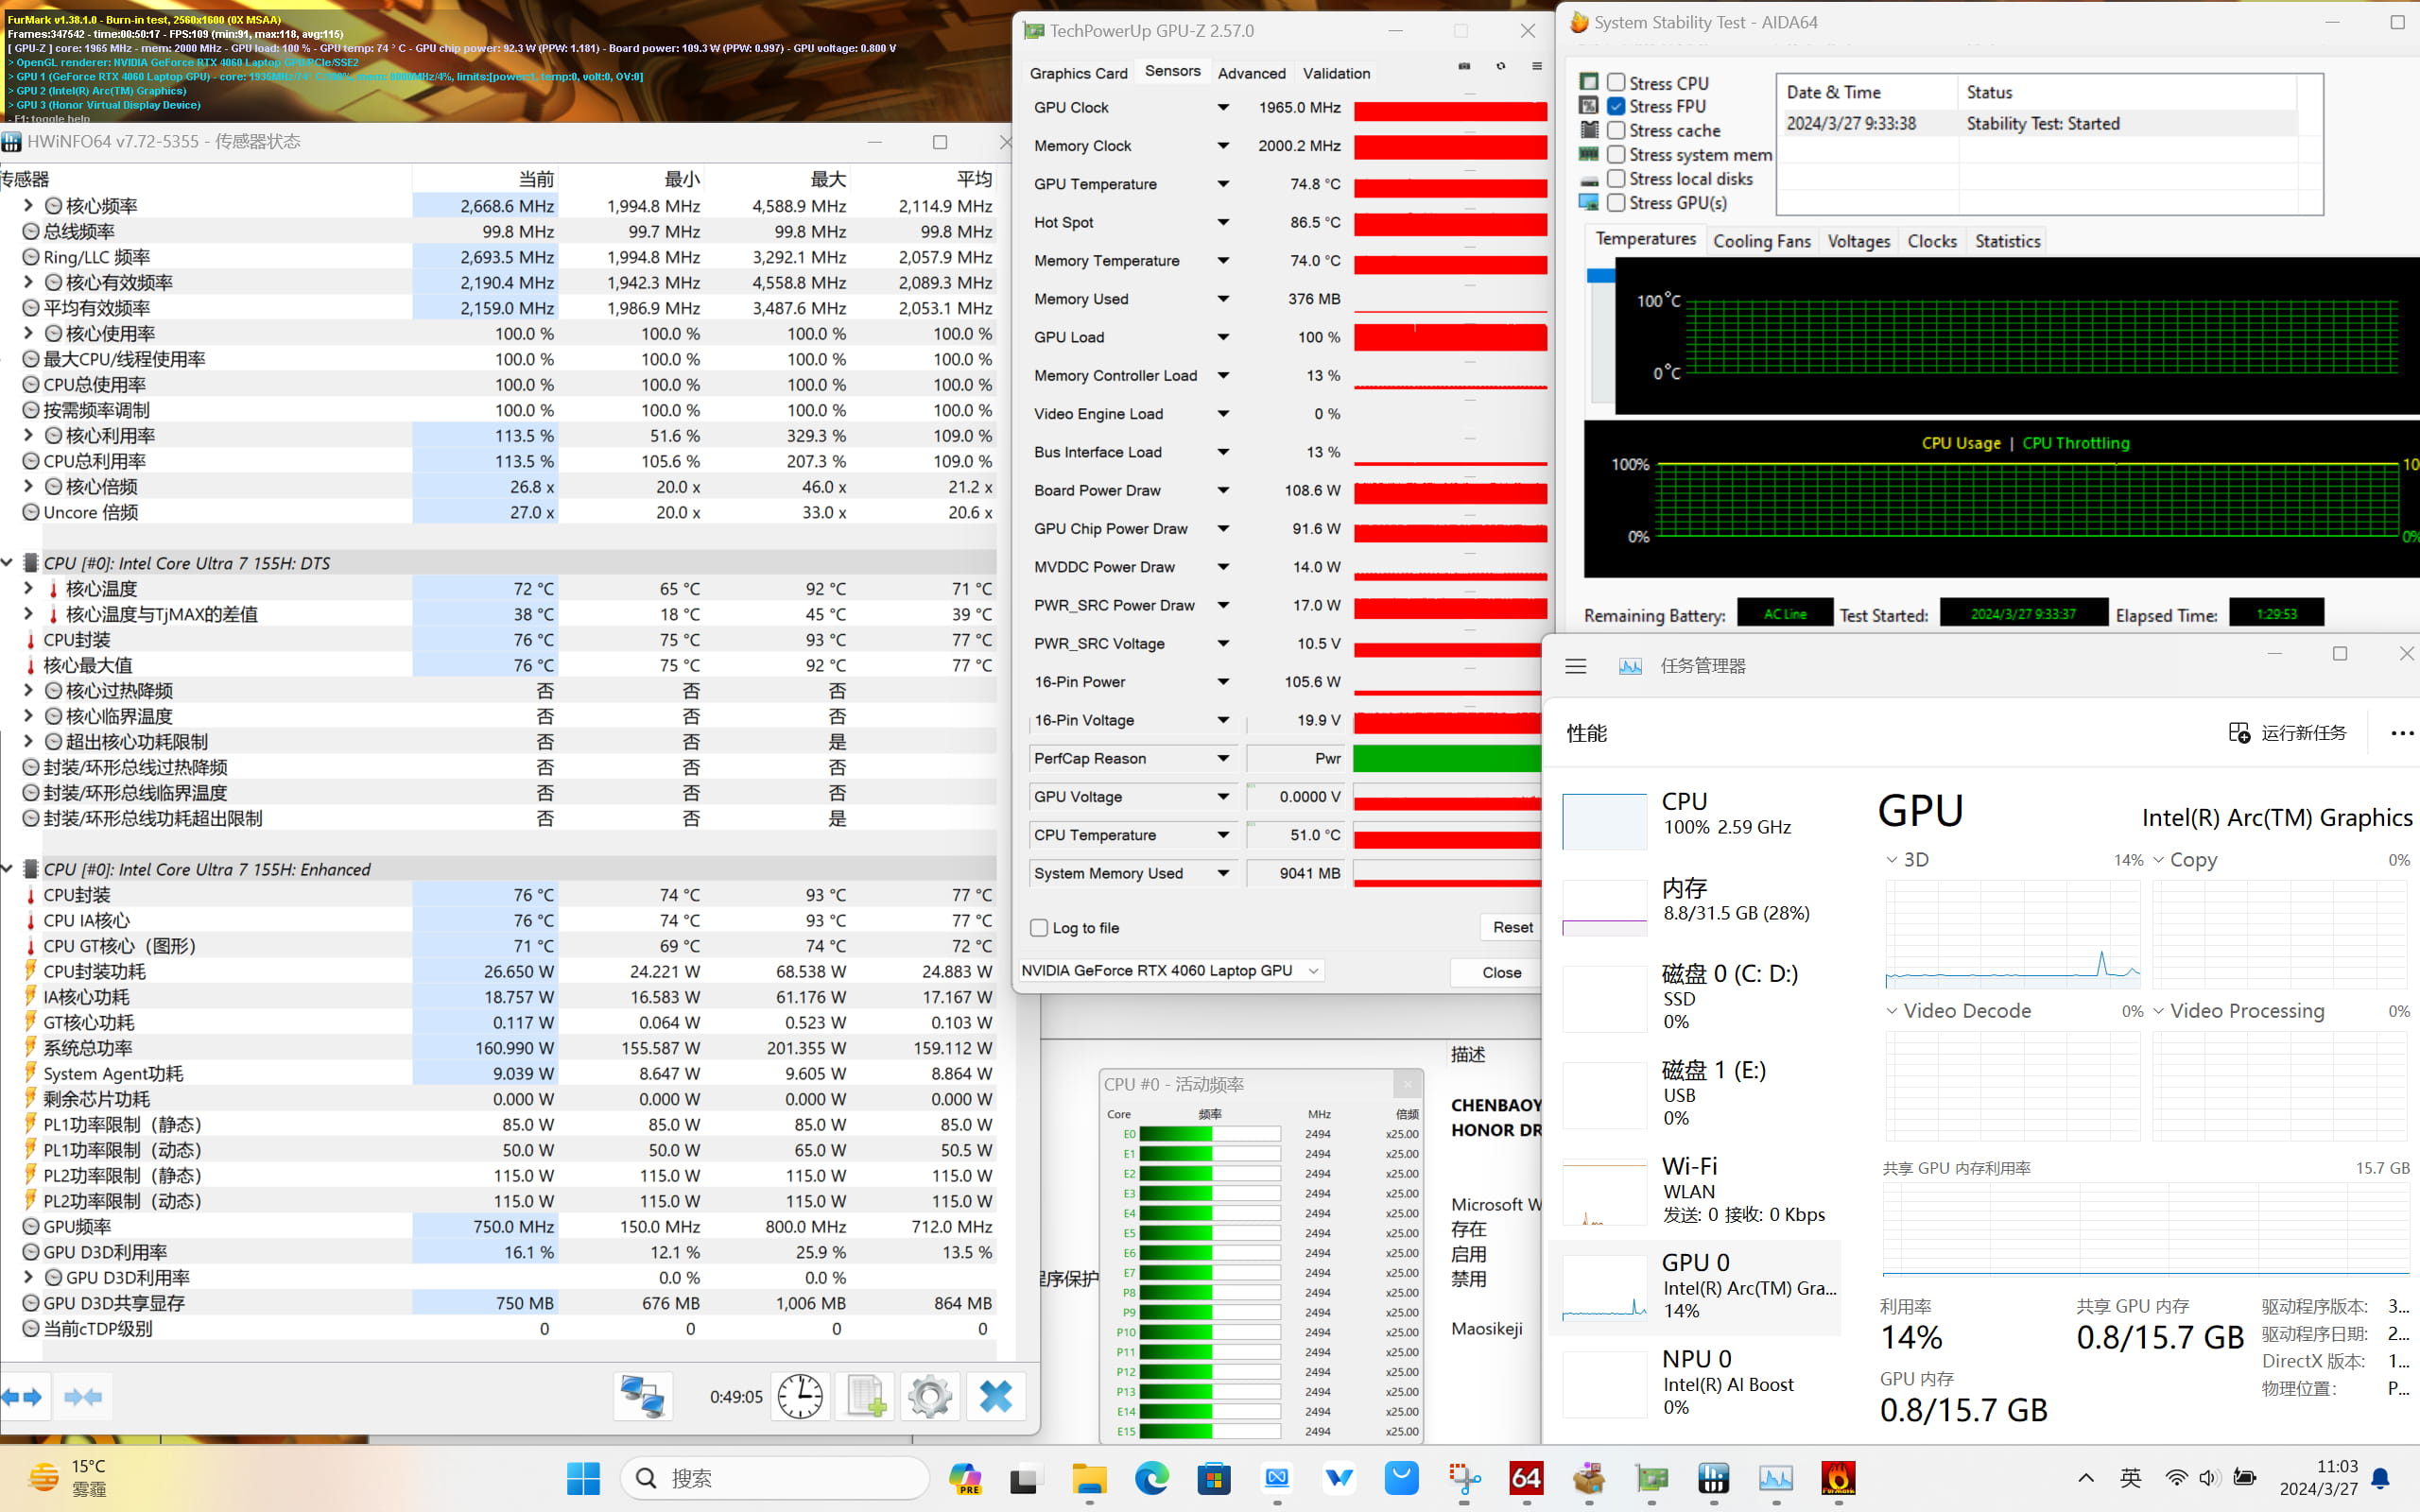2420x1512 pixels.
Task: Open AIDA64 taskbar icon
Action: tap(1526, 1478)
